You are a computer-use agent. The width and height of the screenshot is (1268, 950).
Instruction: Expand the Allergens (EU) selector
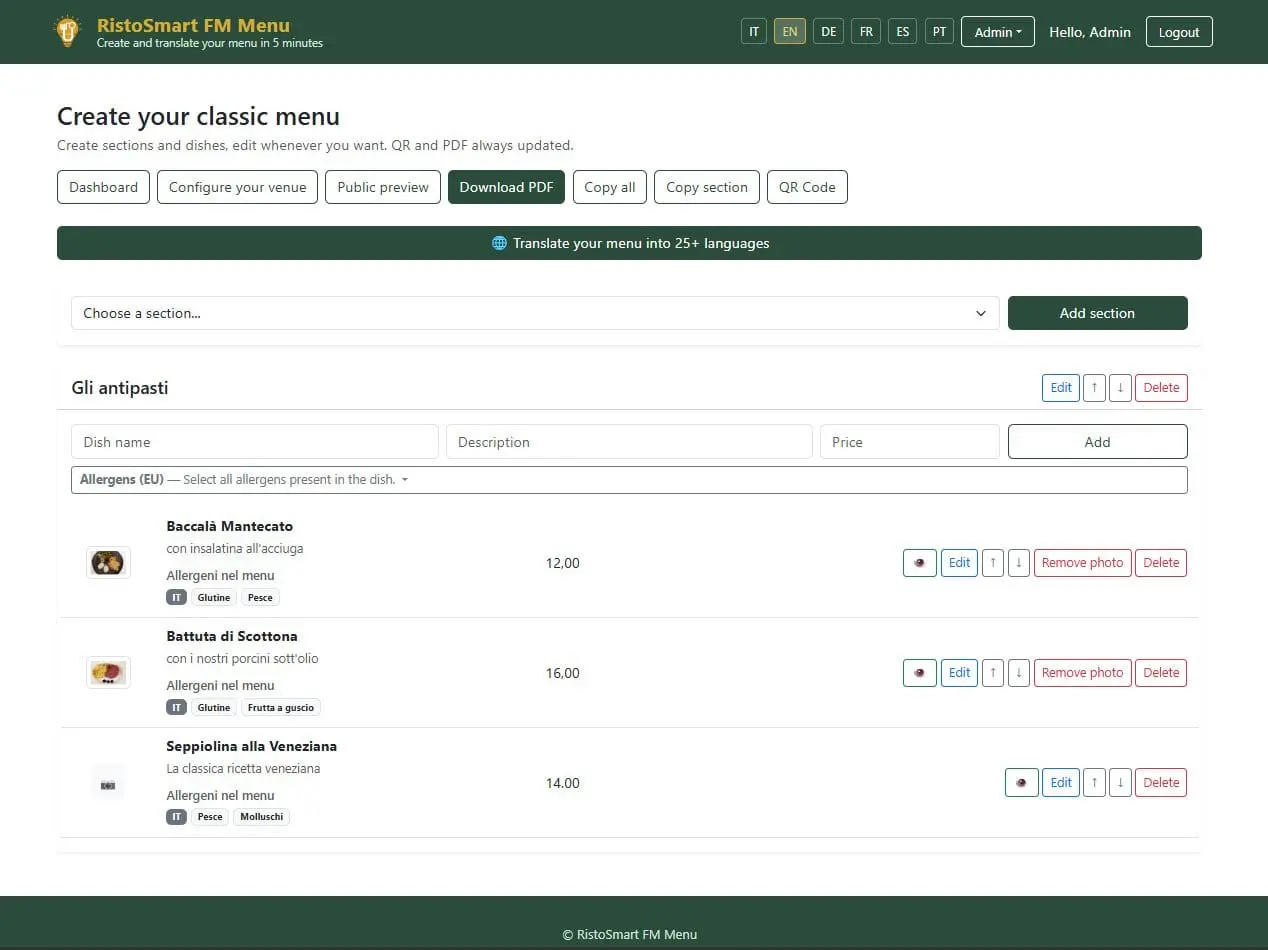click(629, 480)
